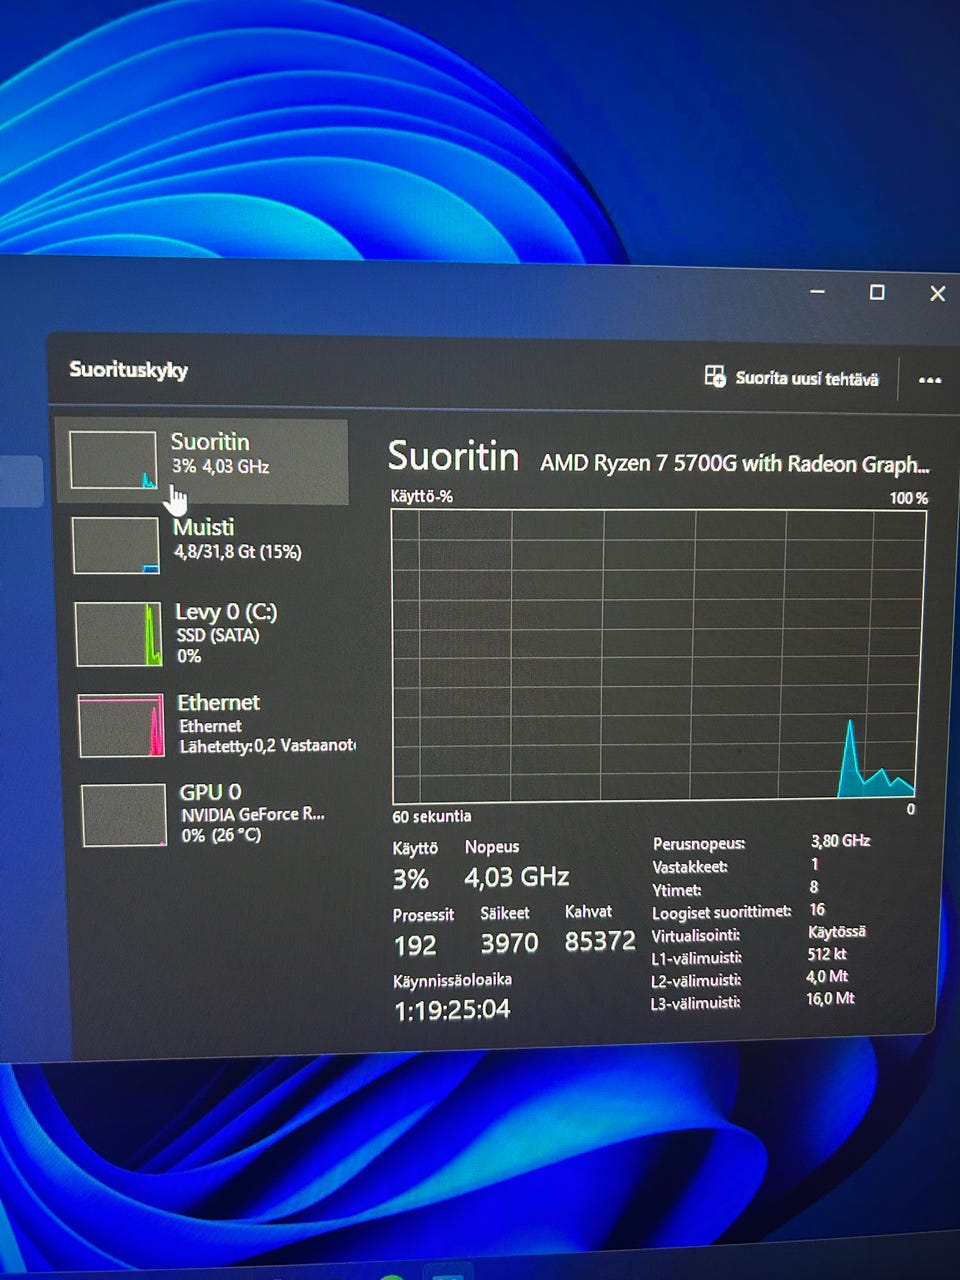This screenshot has height=1280, width=960.
Task: Click the Muisti mini graph thumbnail
Action: tap(116, 545)
